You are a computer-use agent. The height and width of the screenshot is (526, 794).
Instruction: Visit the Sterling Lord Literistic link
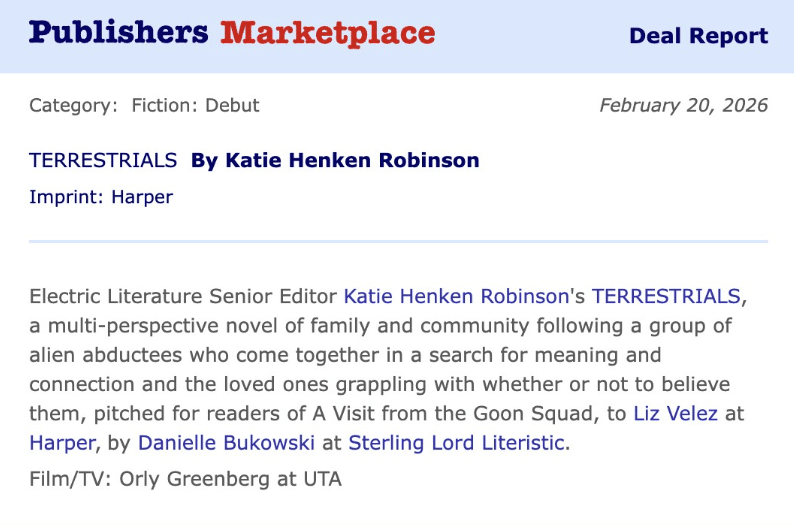(456, 442)
